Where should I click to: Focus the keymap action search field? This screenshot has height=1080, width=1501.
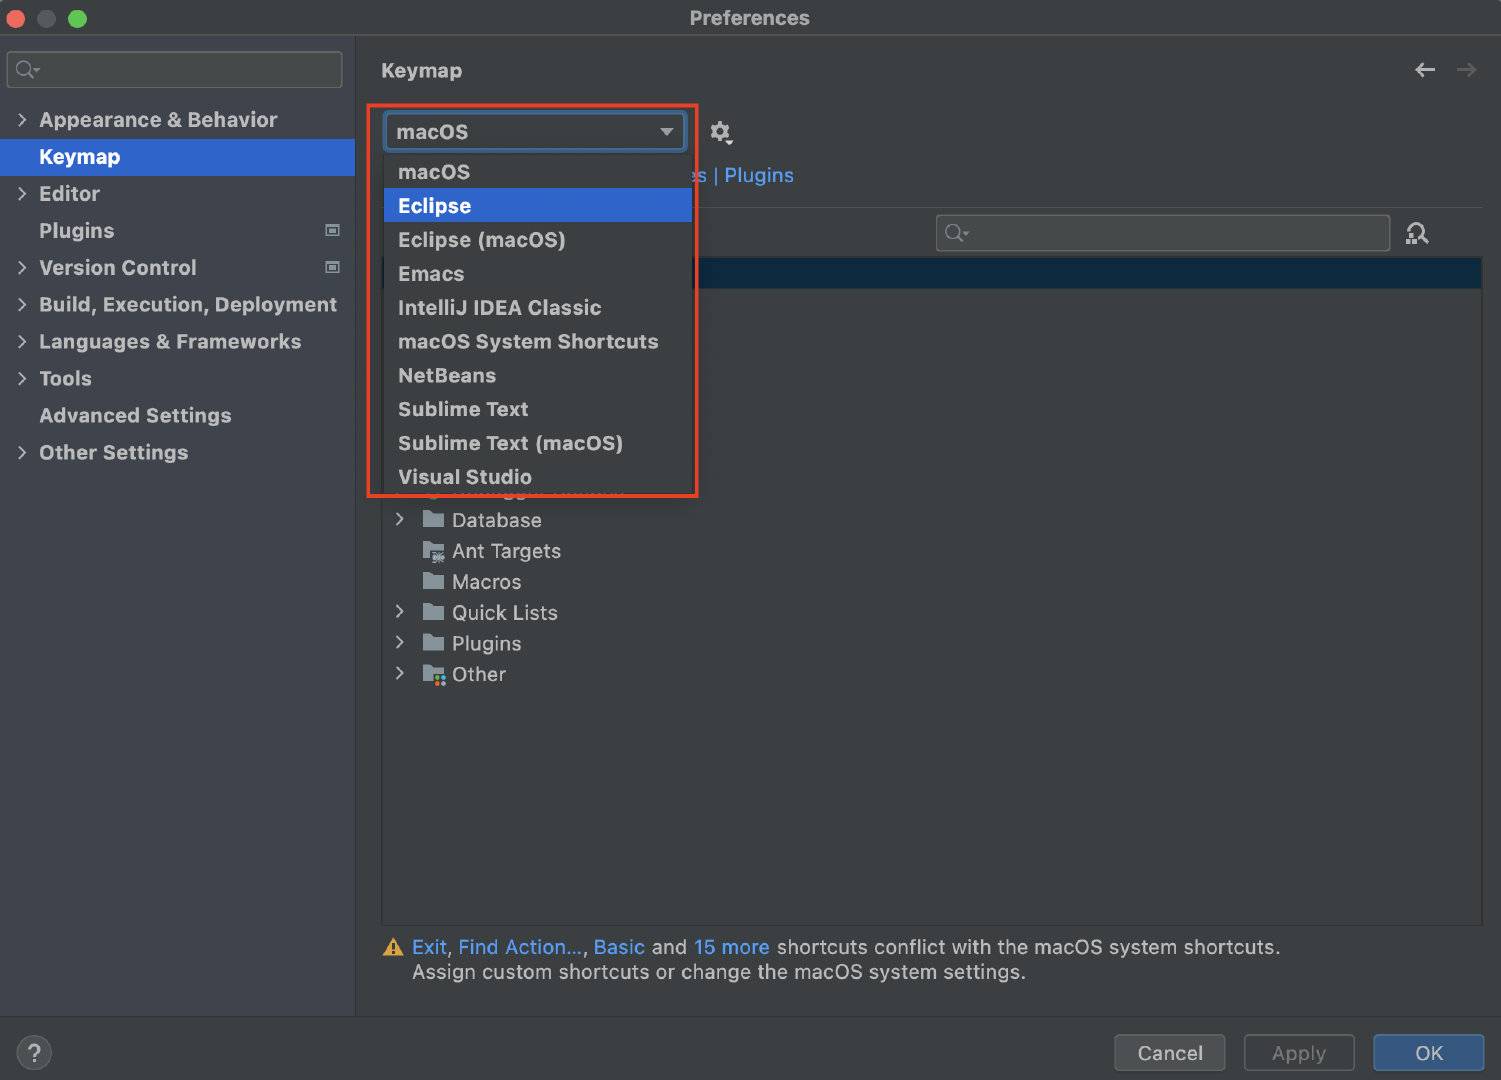[x=1163, y=233]
